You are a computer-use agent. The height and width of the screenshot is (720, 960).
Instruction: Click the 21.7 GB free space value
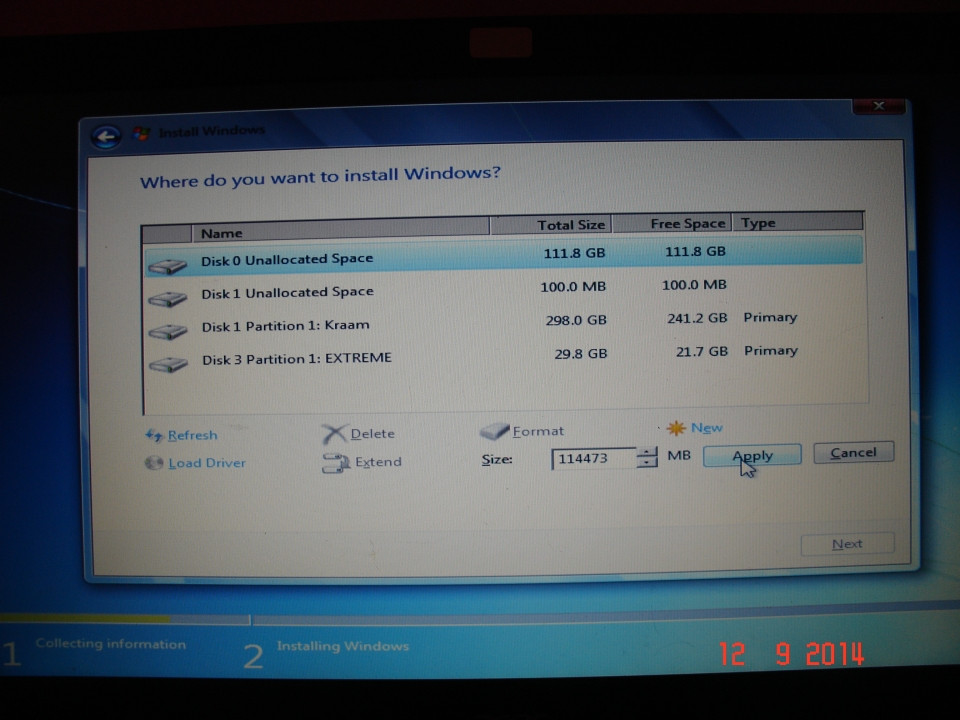[702, 351]
